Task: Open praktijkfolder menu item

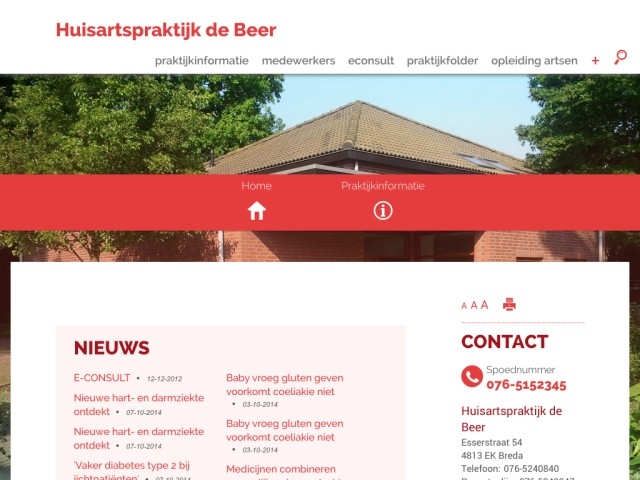Action: click(x=442, y=61)
